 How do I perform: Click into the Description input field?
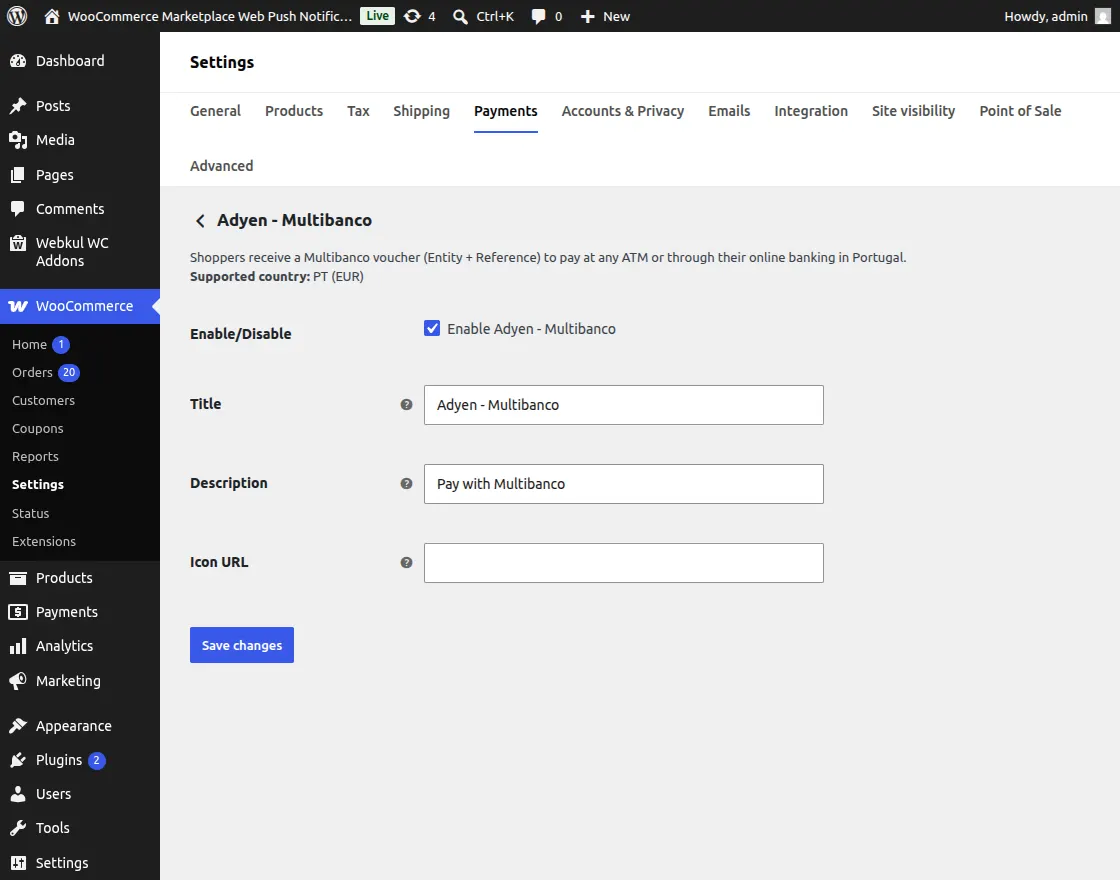[x=624, y=484]
